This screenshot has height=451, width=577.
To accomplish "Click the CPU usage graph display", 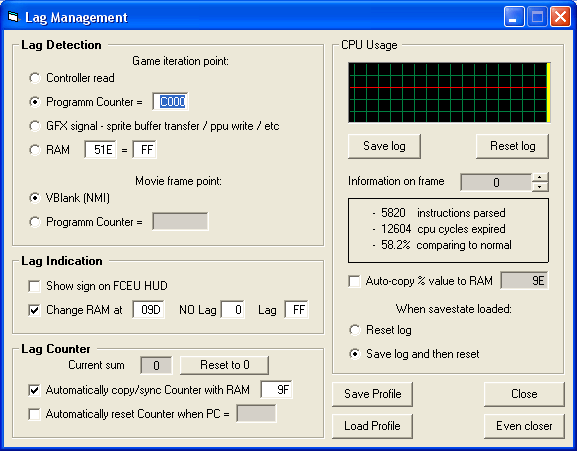I will 449,93.
